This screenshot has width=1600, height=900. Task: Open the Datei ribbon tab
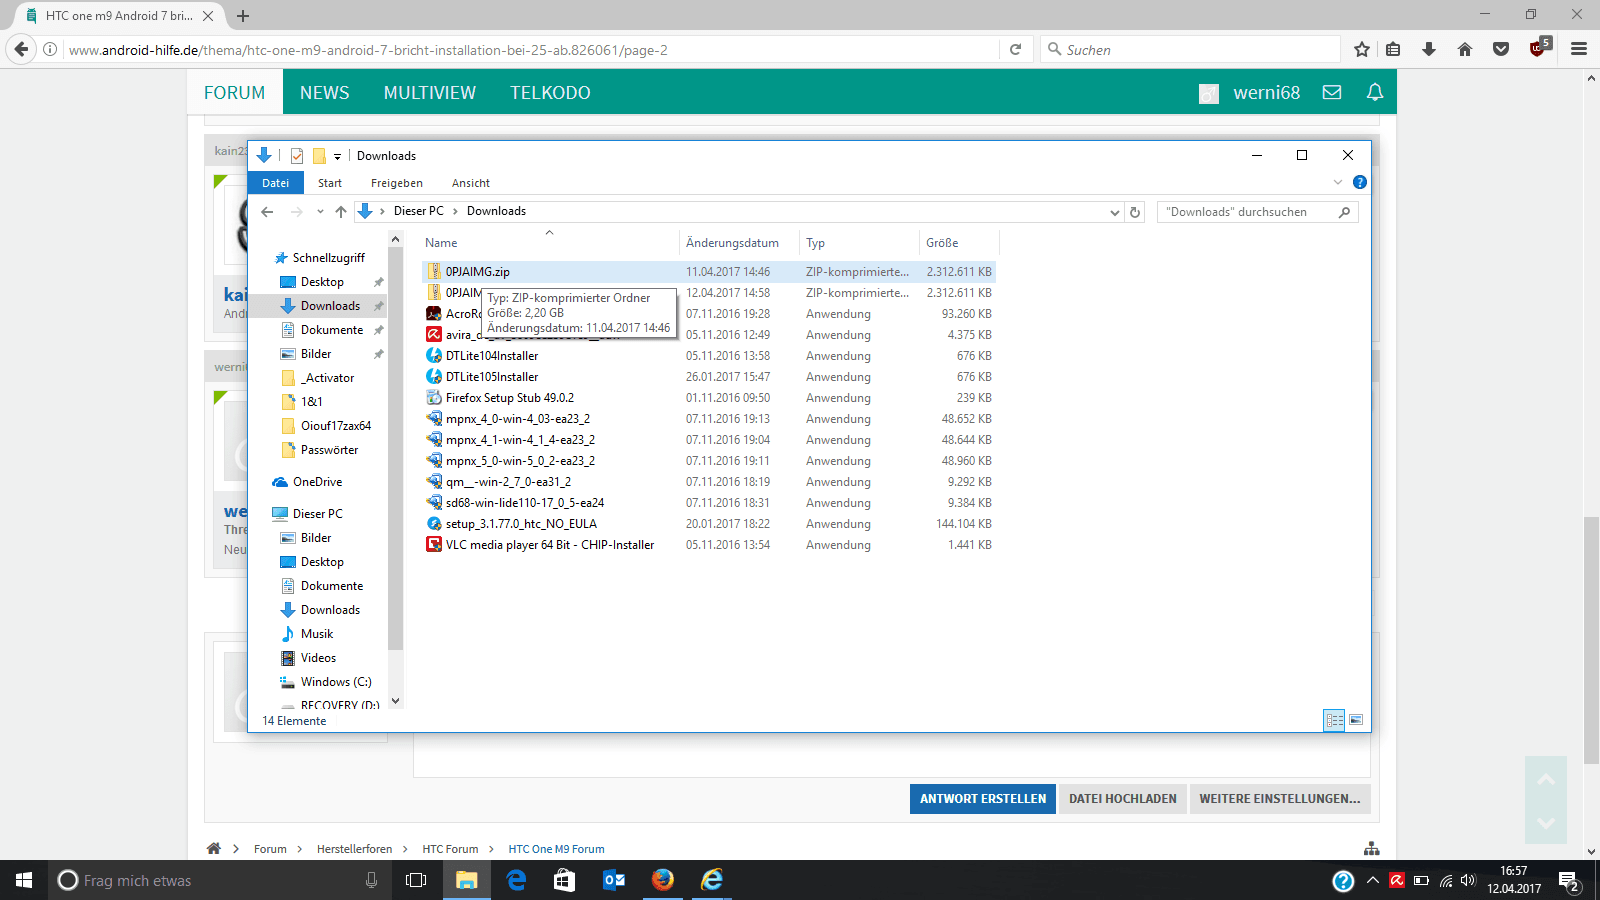[x=276, y=183]
